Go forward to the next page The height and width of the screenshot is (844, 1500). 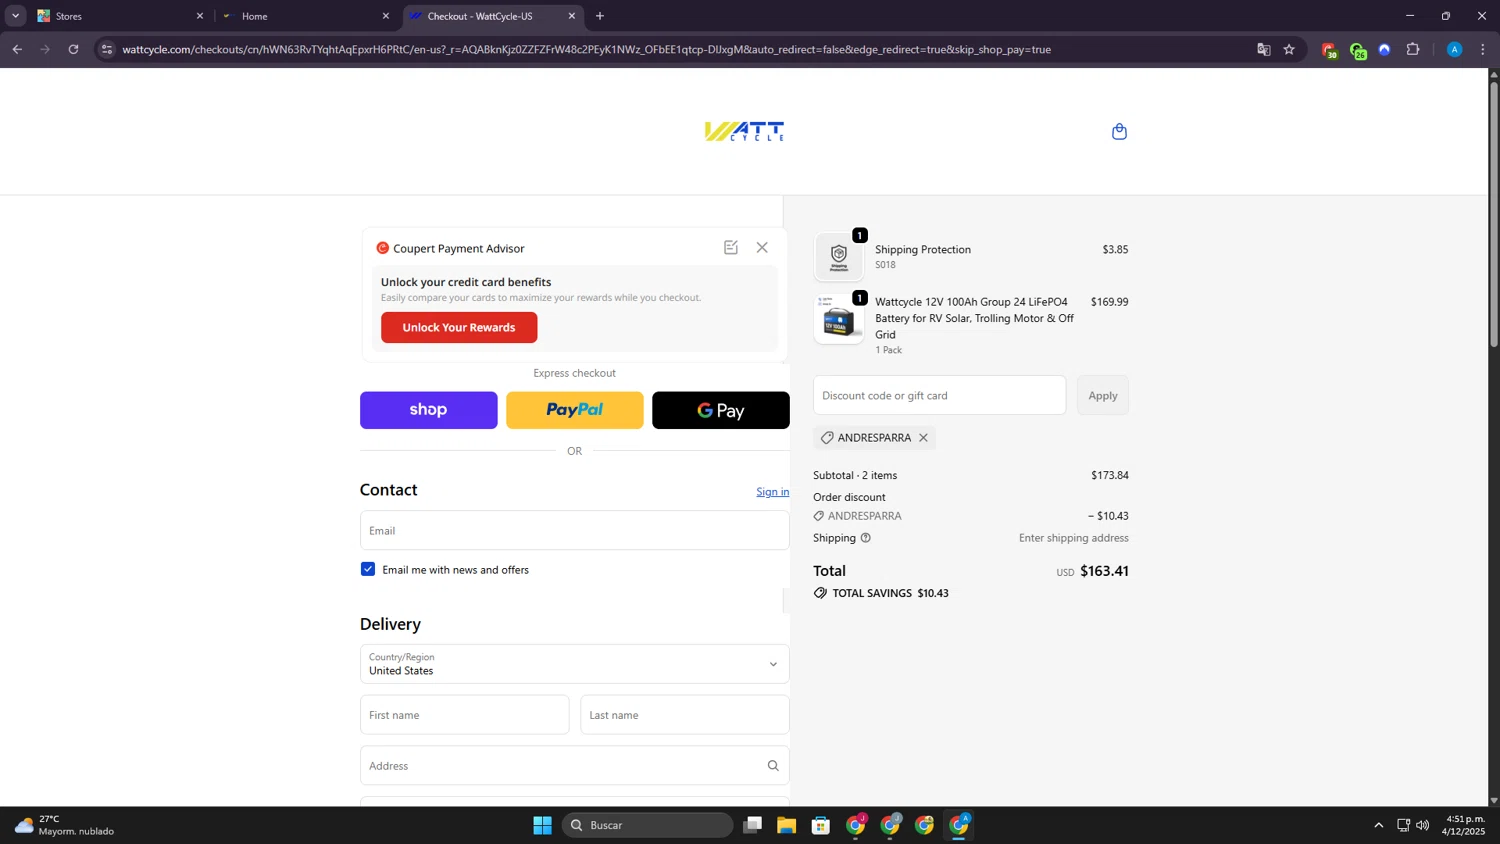coord(45,49)
